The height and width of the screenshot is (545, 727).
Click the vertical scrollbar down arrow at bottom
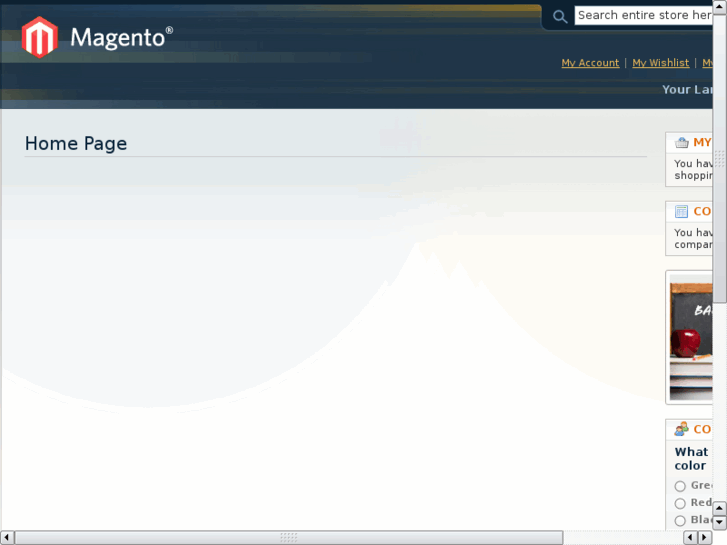(x=719, y=522)
